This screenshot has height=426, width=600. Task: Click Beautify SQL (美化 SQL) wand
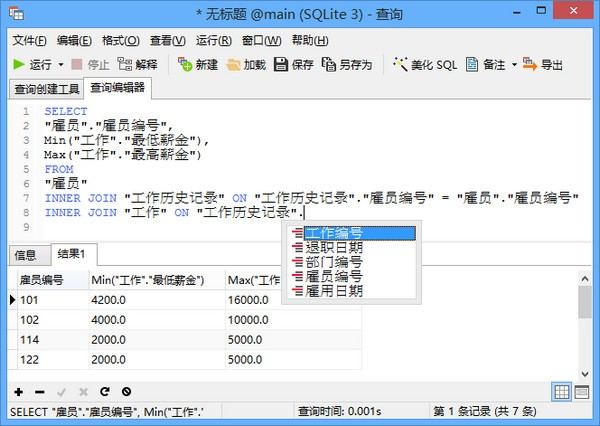[x=425, y=64]
